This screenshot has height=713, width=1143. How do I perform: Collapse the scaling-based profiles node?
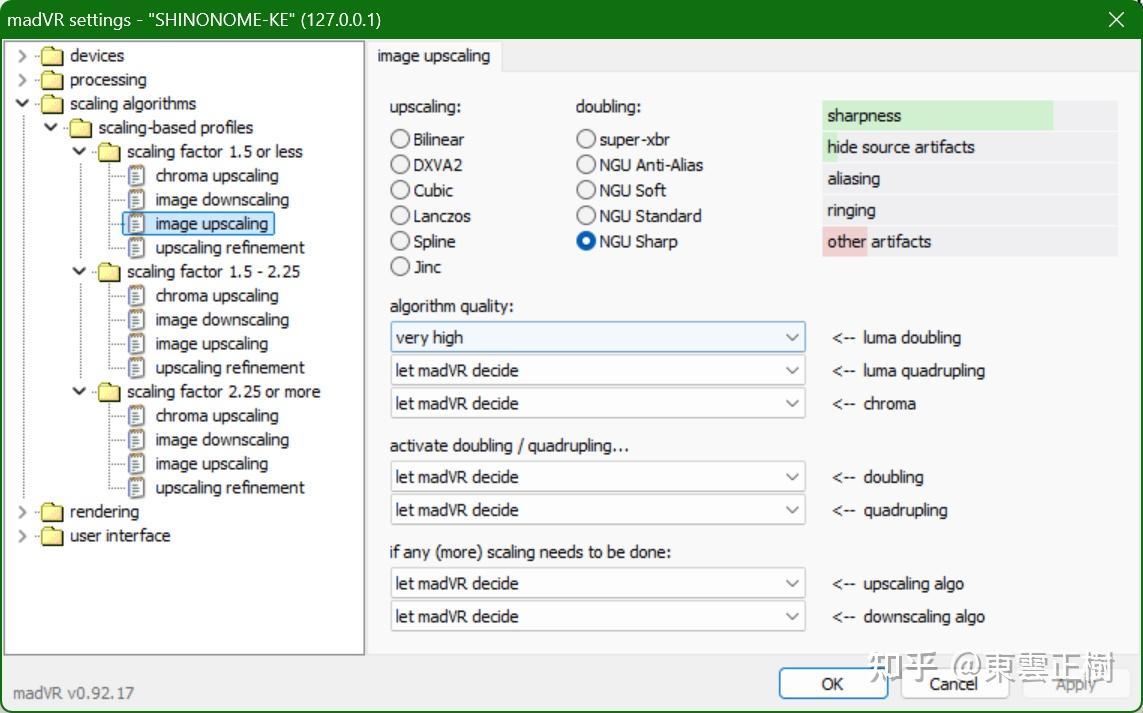(x=50, y=128)
